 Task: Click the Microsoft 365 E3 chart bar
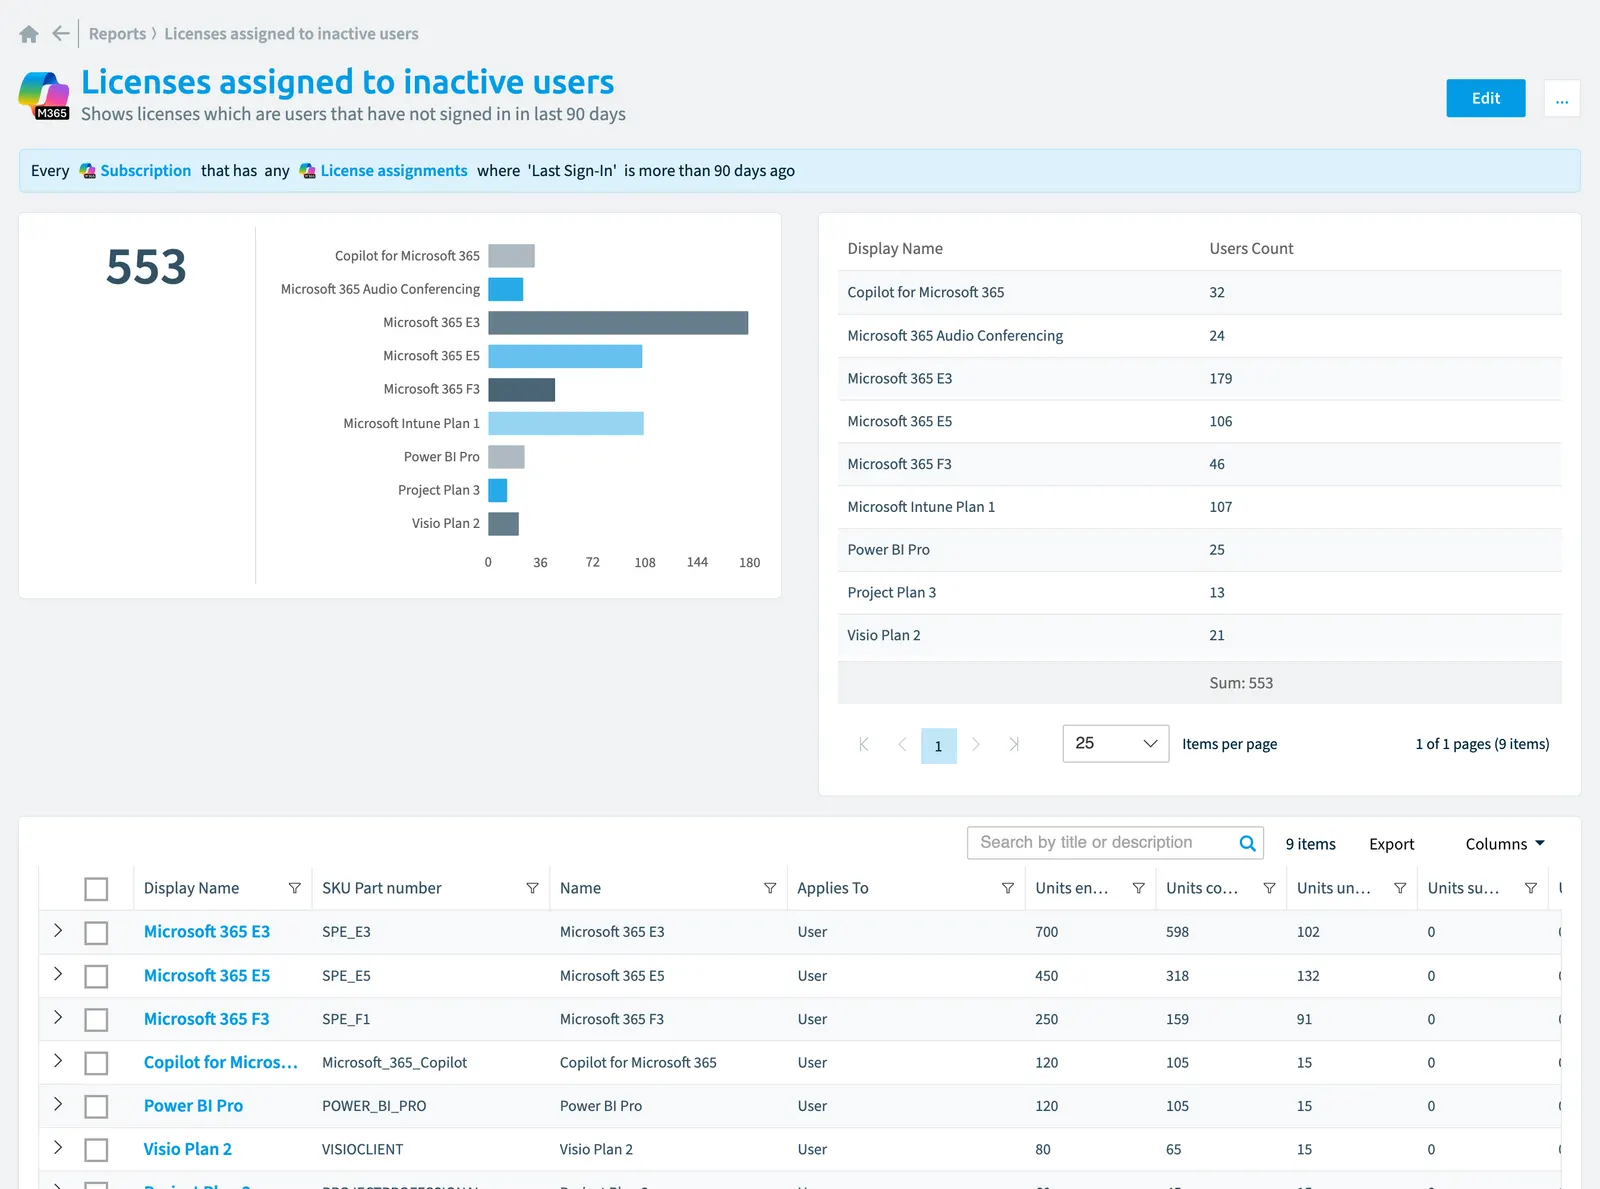click(618, 323)
